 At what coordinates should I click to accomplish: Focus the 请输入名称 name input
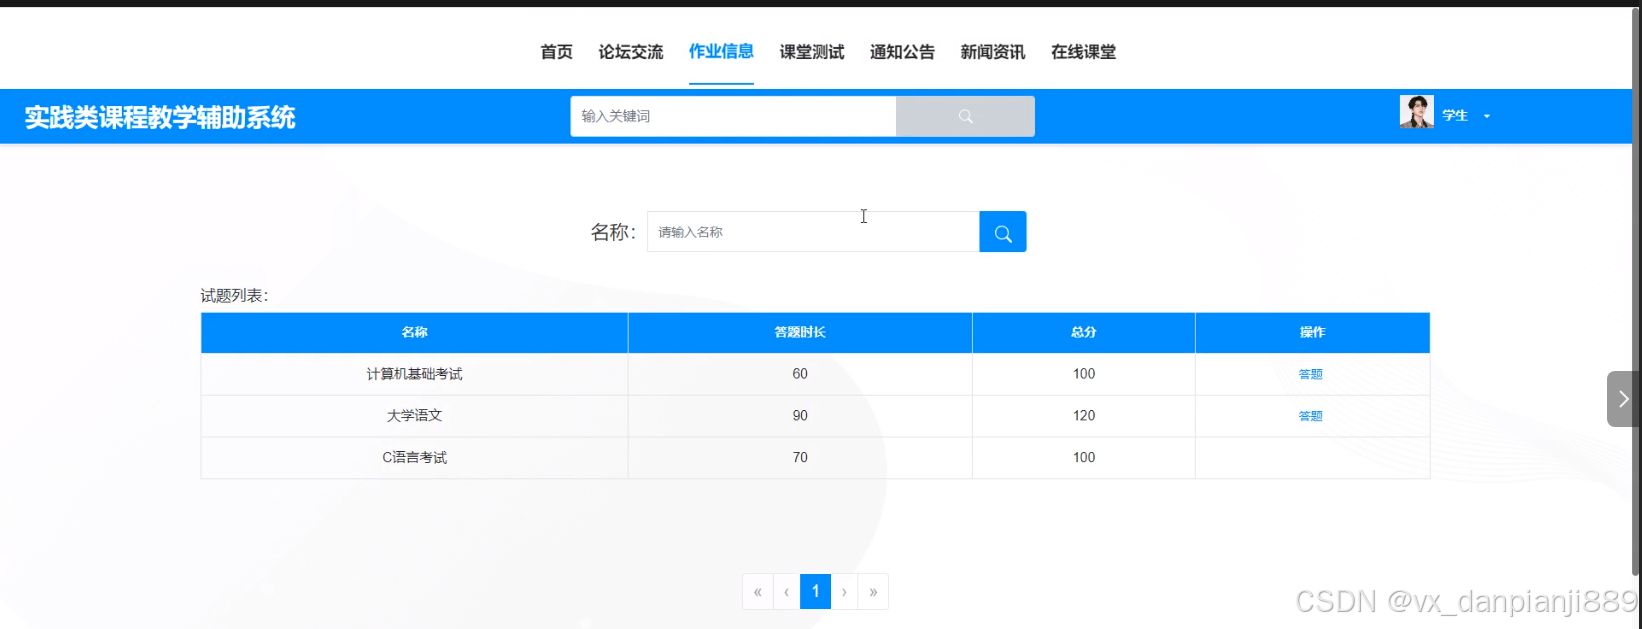pyautogui.click(x=813, y=232)
